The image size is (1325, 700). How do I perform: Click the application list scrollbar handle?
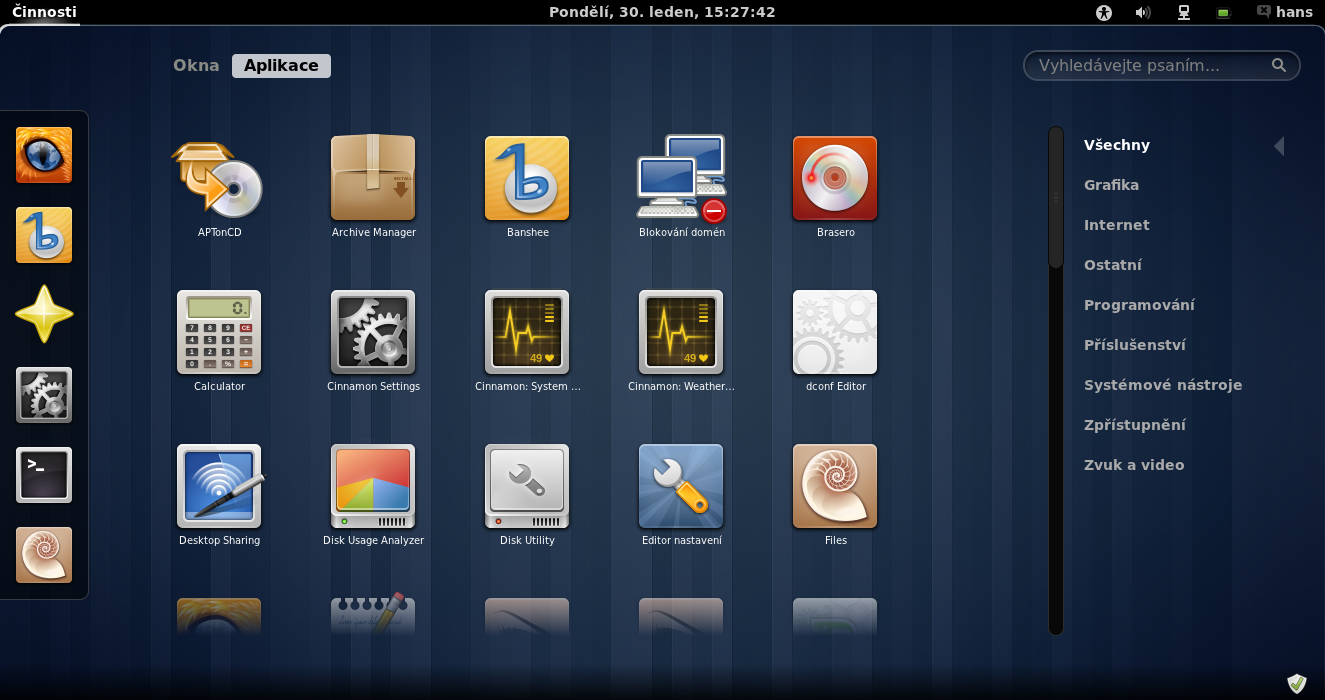click(x=1055, y=197)
